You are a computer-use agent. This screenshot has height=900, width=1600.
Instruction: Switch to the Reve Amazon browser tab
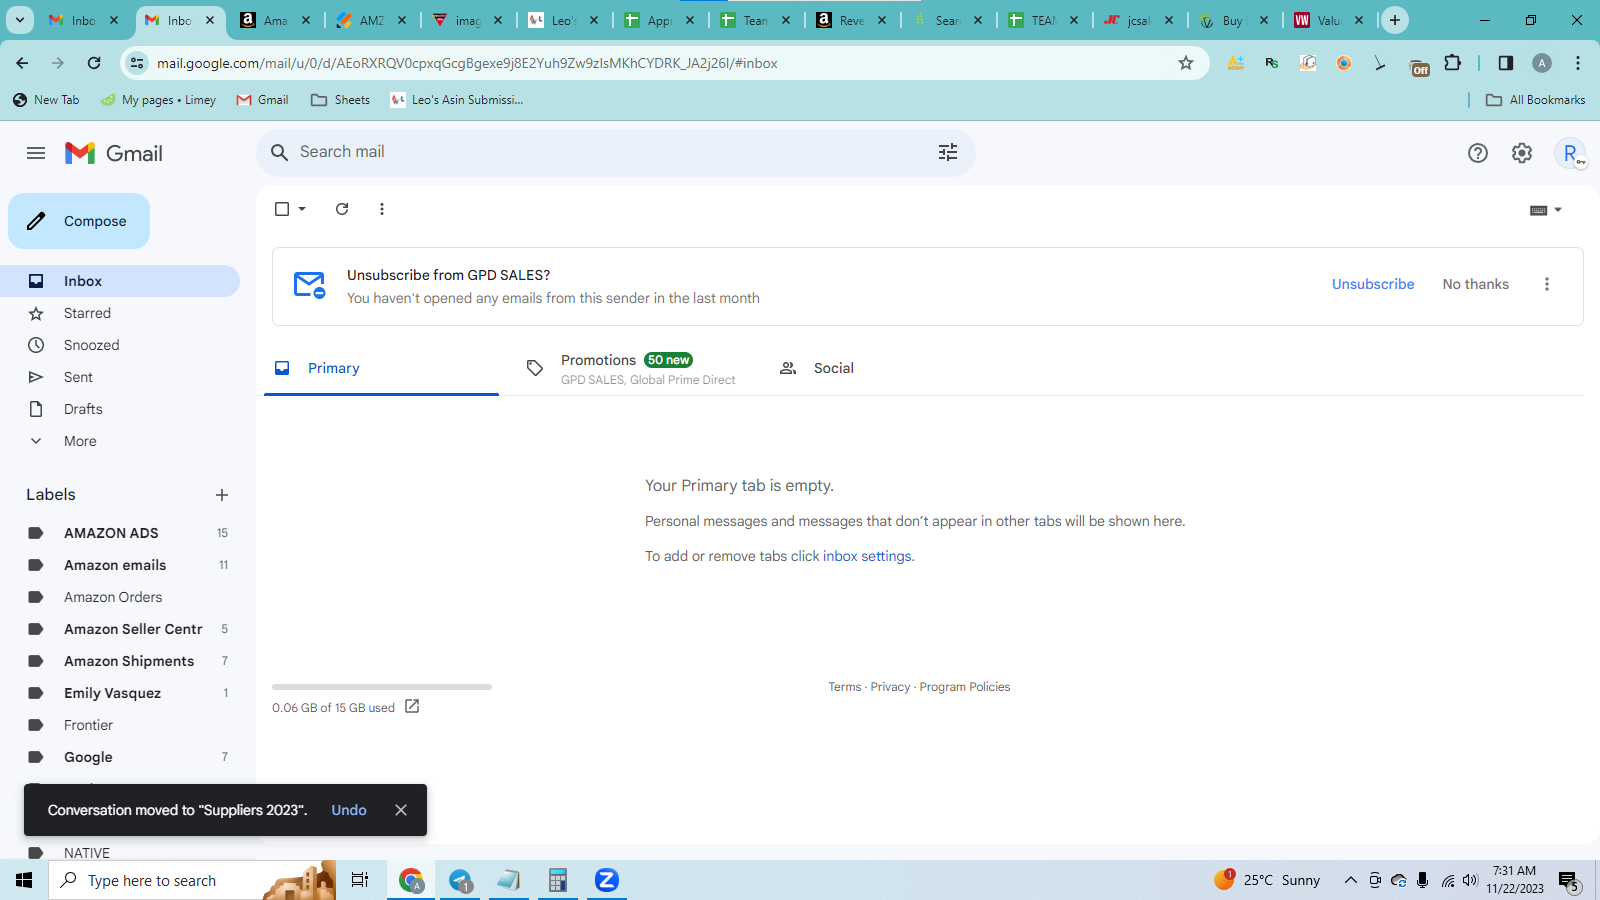tap(850, 20)
